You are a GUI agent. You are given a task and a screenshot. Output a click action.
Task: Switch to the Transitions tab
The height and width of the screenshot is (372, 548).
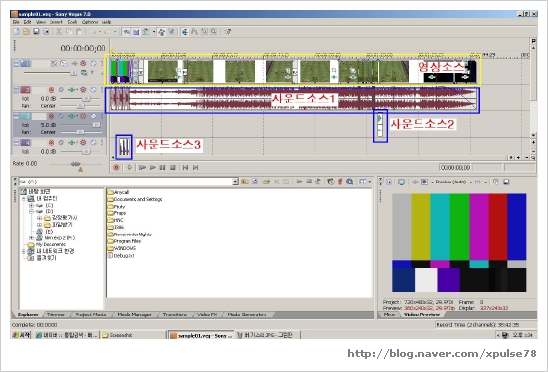tap(175, 314)
